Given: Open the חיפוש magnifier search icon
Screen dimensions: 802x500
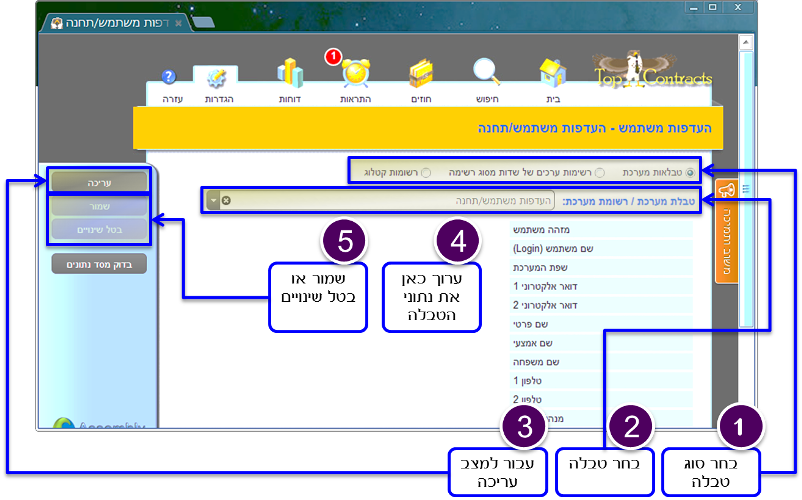Looking at the screenshot, I should (486, 72).
